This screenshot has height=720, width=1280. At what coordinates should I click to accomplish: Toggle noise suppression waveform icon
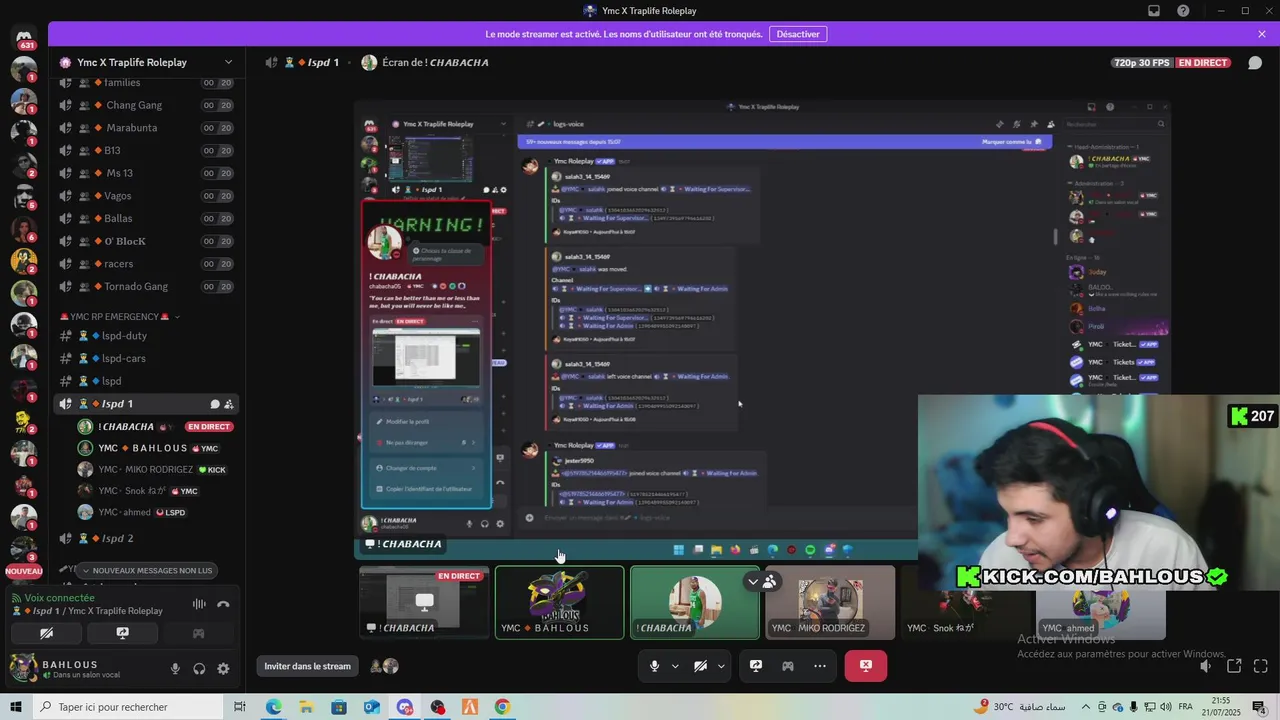pos(199,604)
